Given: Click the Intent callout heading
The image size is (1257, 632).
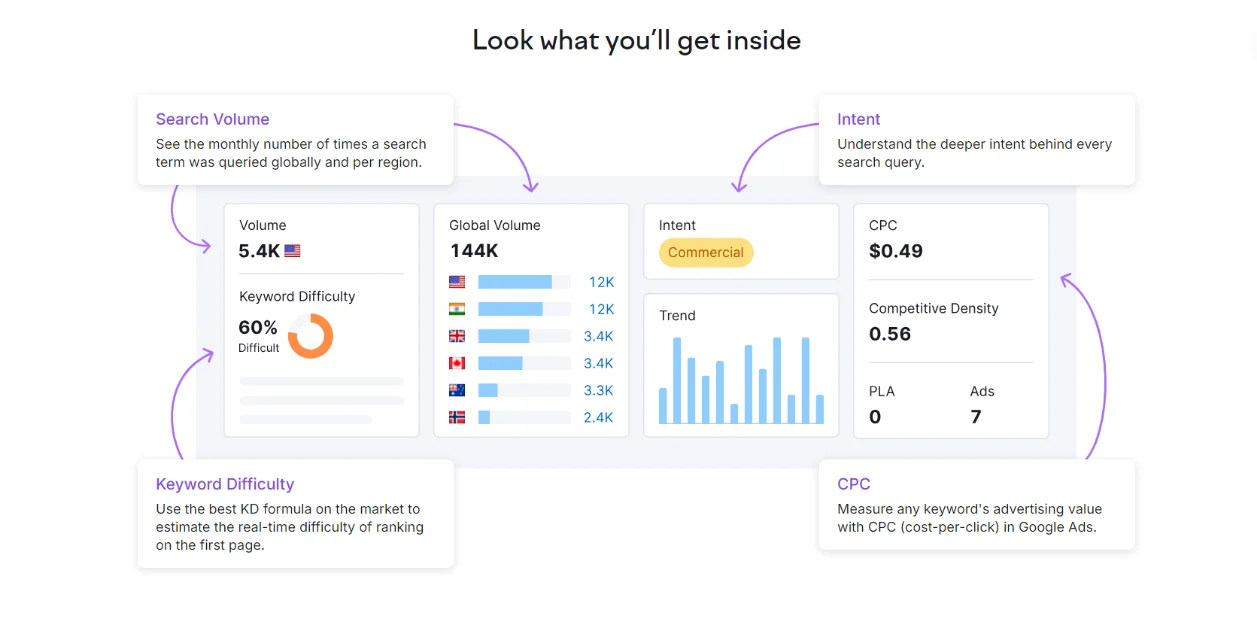Looking at the screenshot, I should pos(859,119).
